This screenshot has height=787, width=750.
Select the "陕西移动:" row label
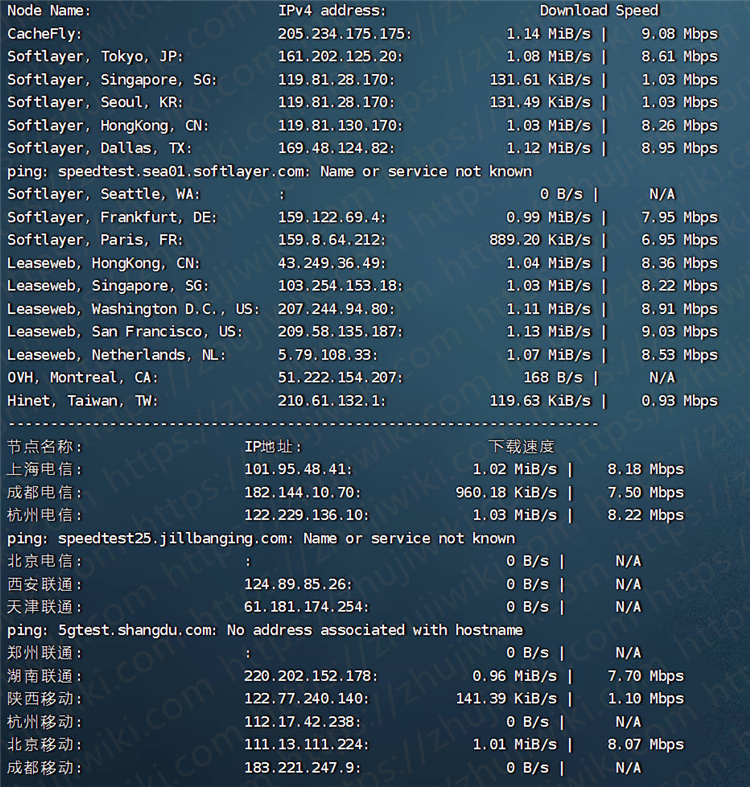(x=45, y=699)
